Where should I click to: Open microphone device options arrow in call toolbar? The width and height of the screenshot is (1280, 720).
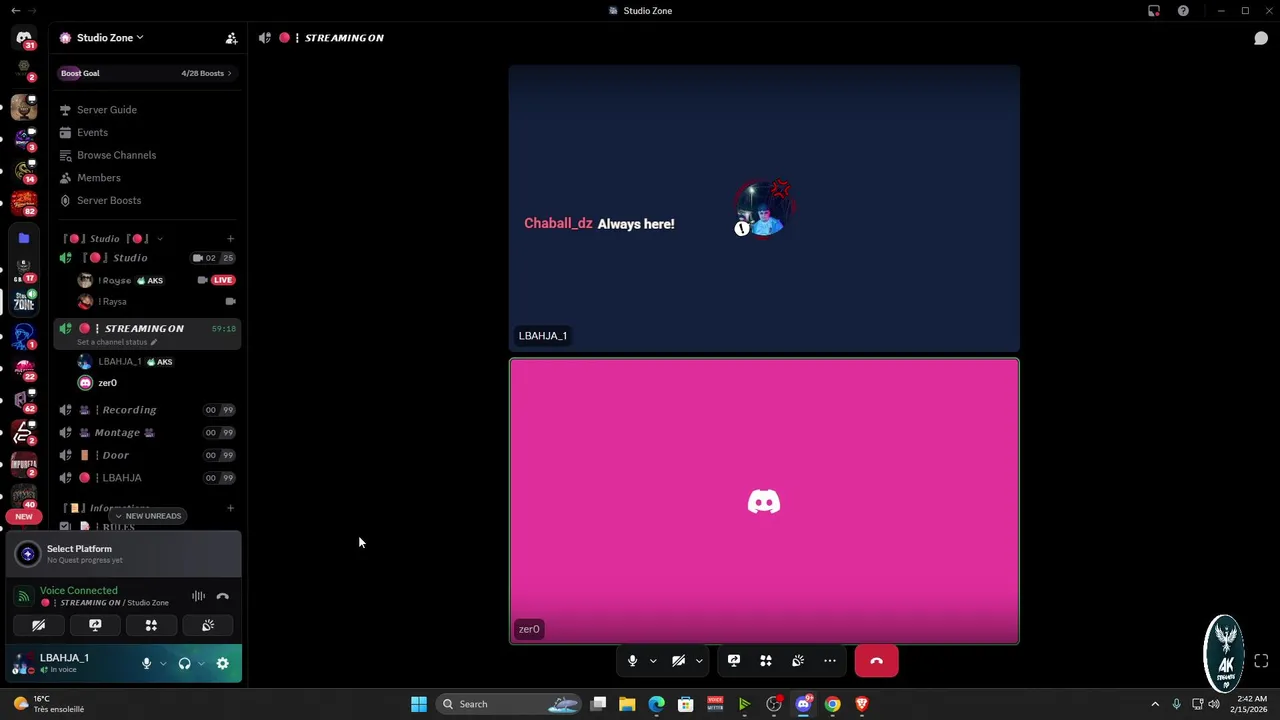(653, 661)
